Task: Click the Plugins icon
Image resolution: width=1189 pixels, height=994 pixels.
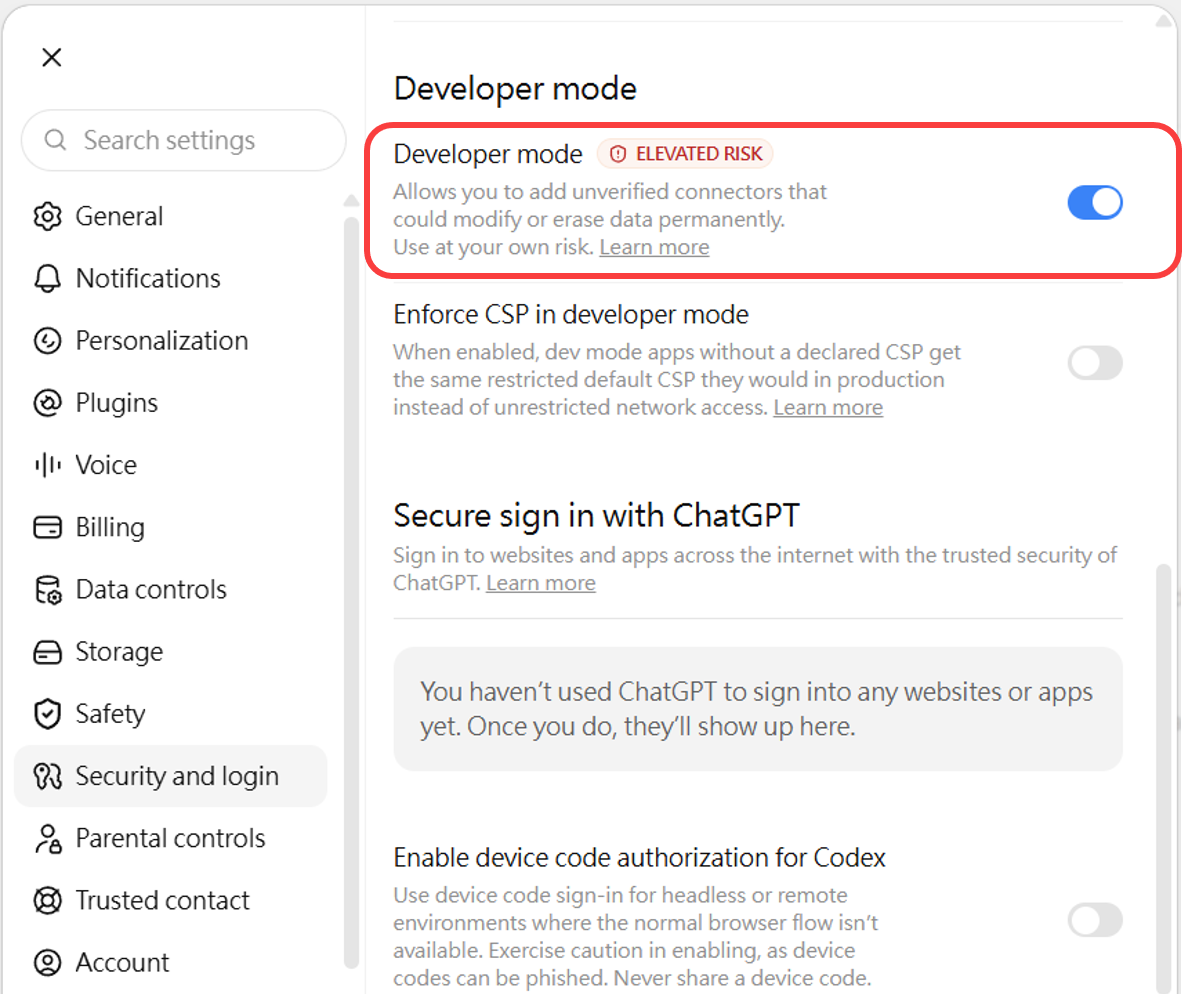Action: [x=47, y=403]
